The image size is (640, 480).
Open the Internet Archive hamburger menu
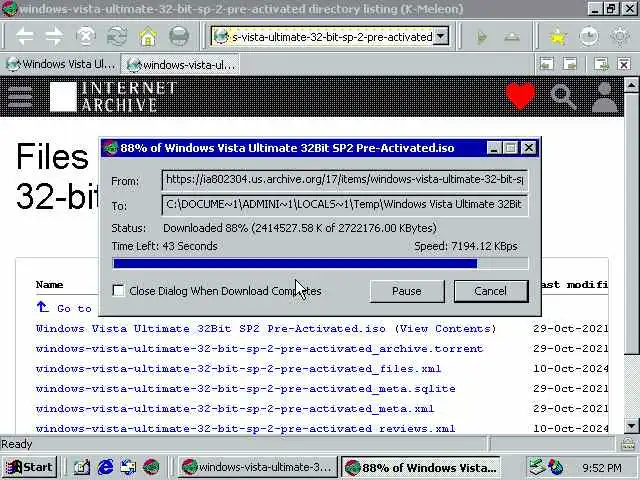pos(20,97)
